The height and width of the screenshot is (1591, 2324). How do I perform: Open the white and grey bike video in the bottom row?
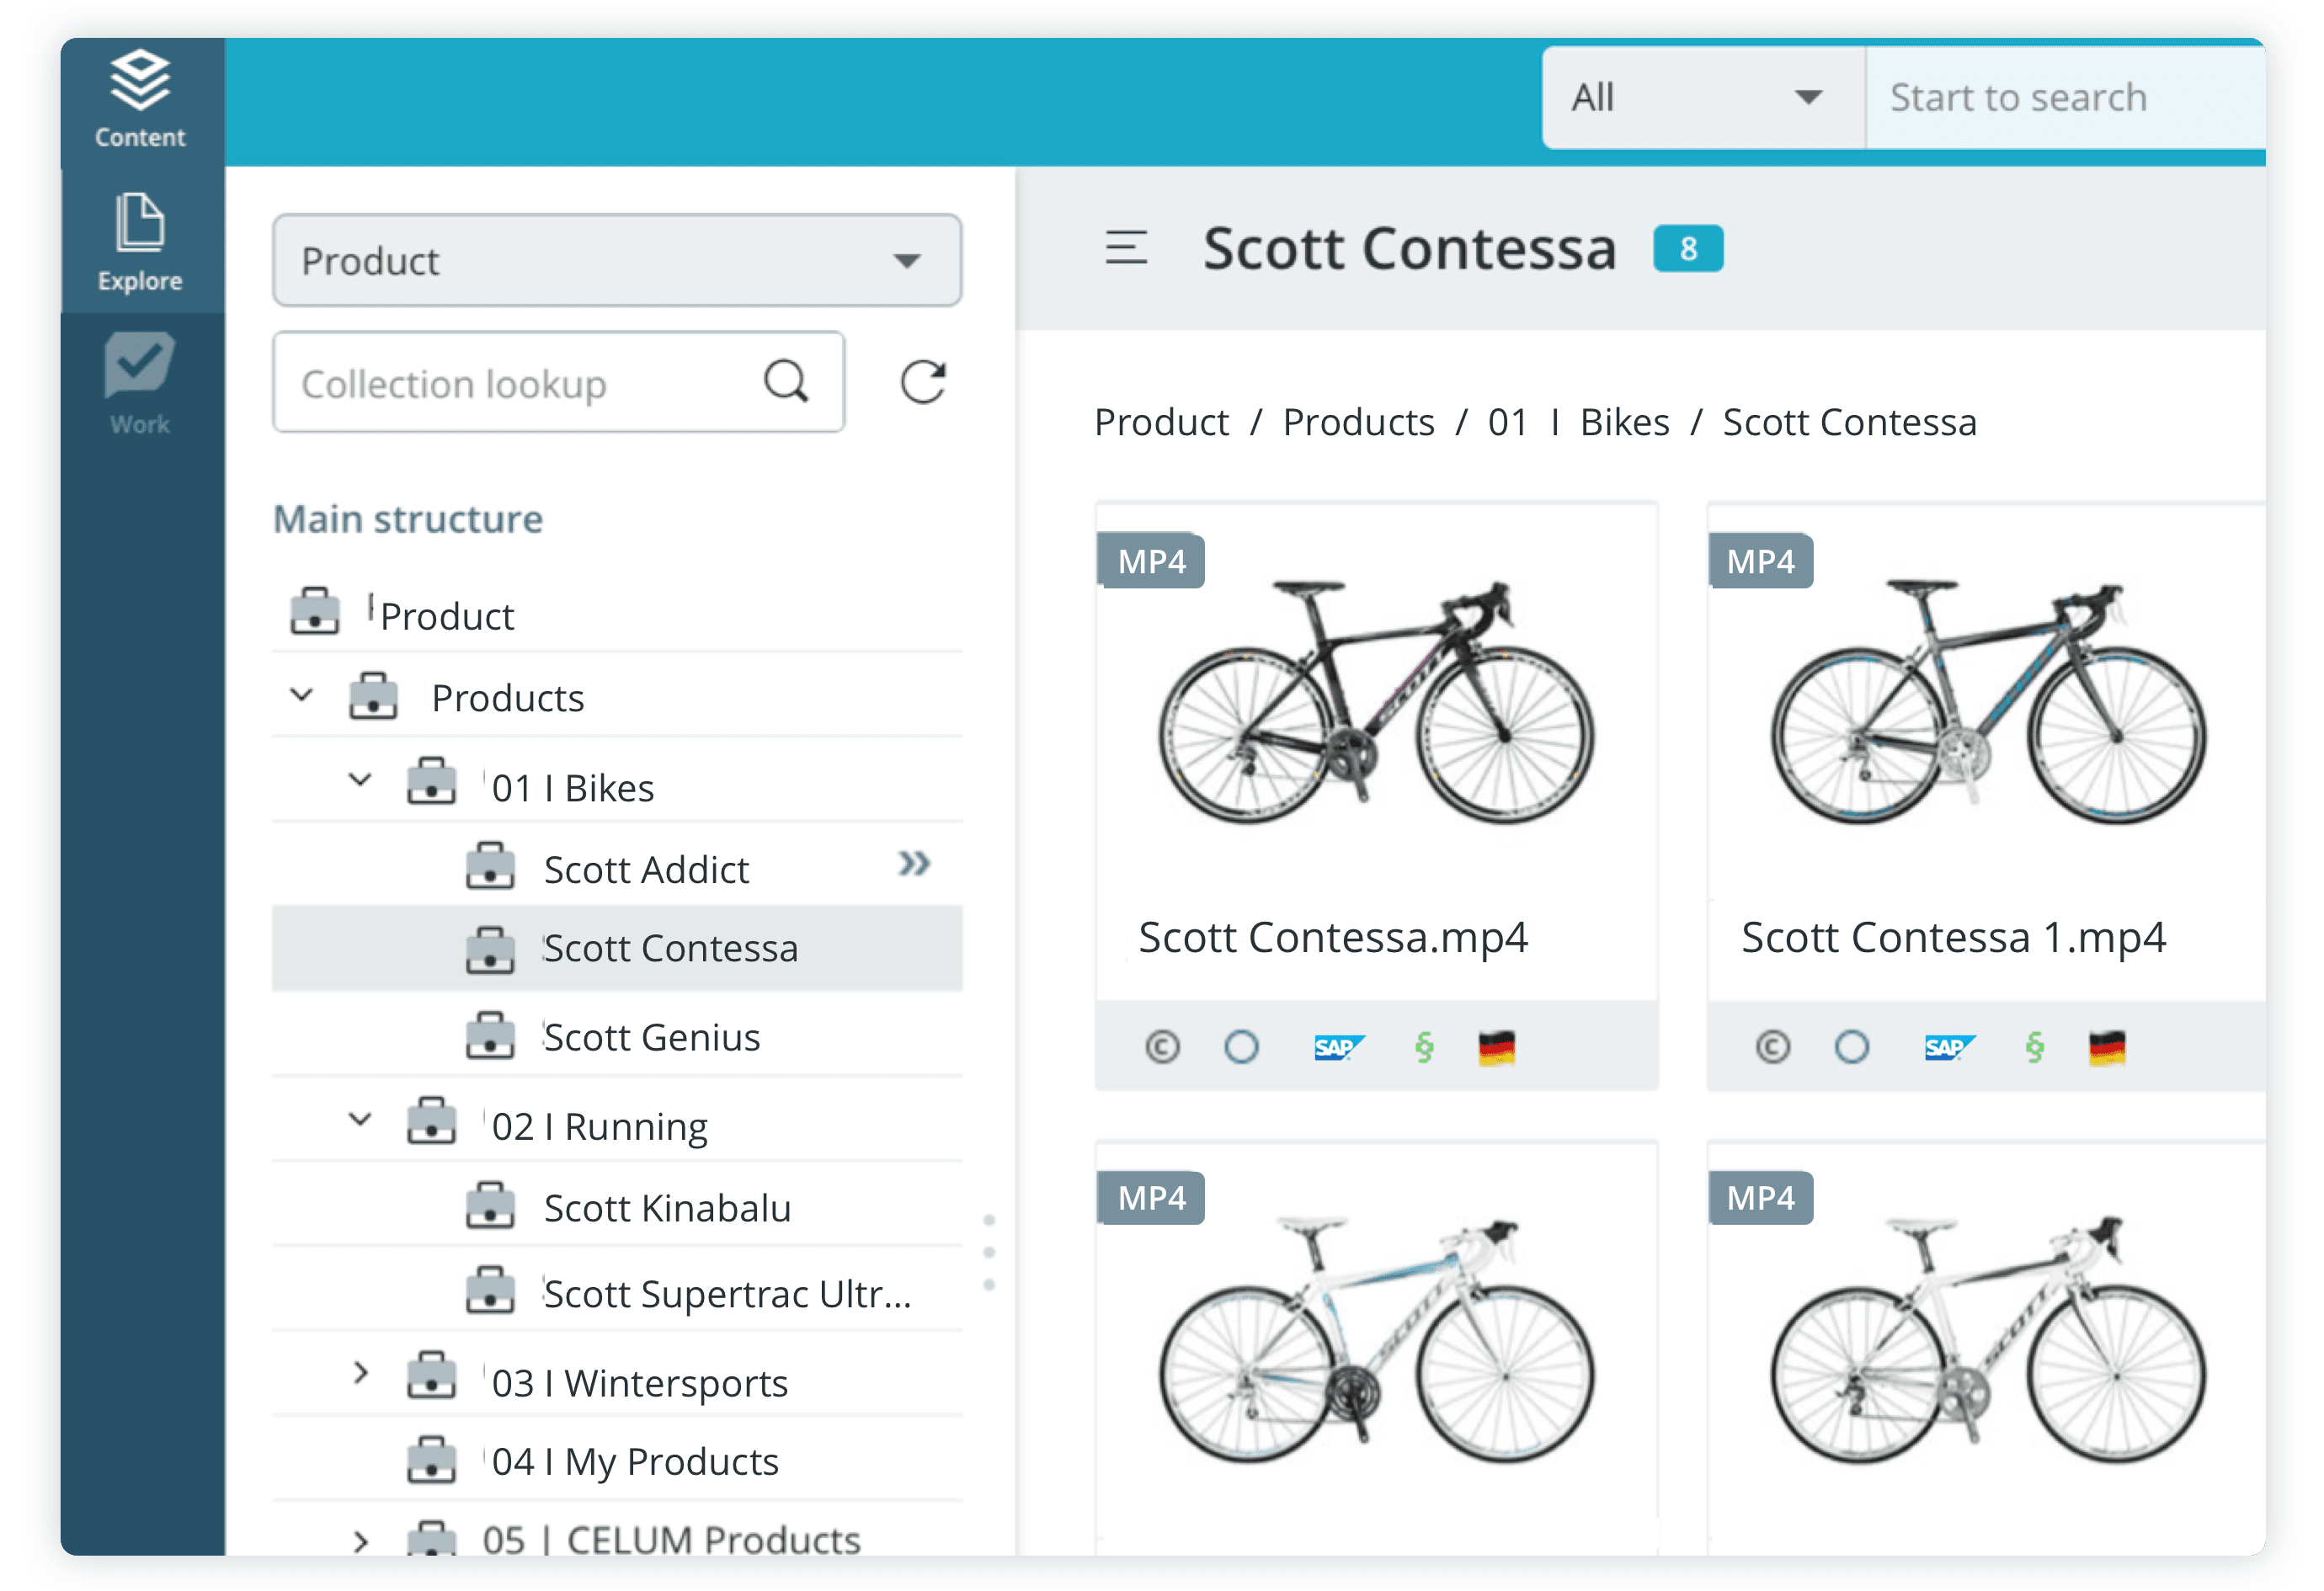coord(1988,1342)
